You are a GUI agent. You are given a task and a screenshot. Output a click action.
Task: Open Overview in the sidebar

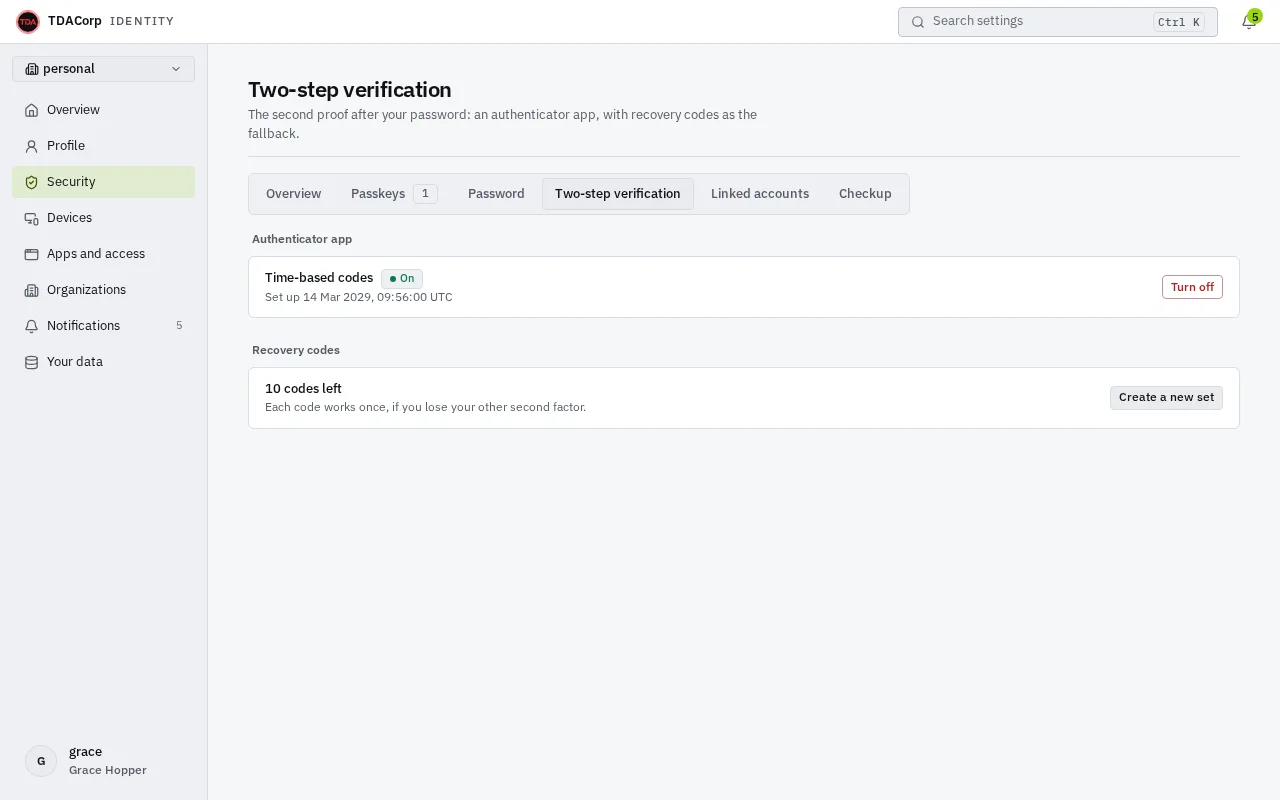tap(104, 110)
